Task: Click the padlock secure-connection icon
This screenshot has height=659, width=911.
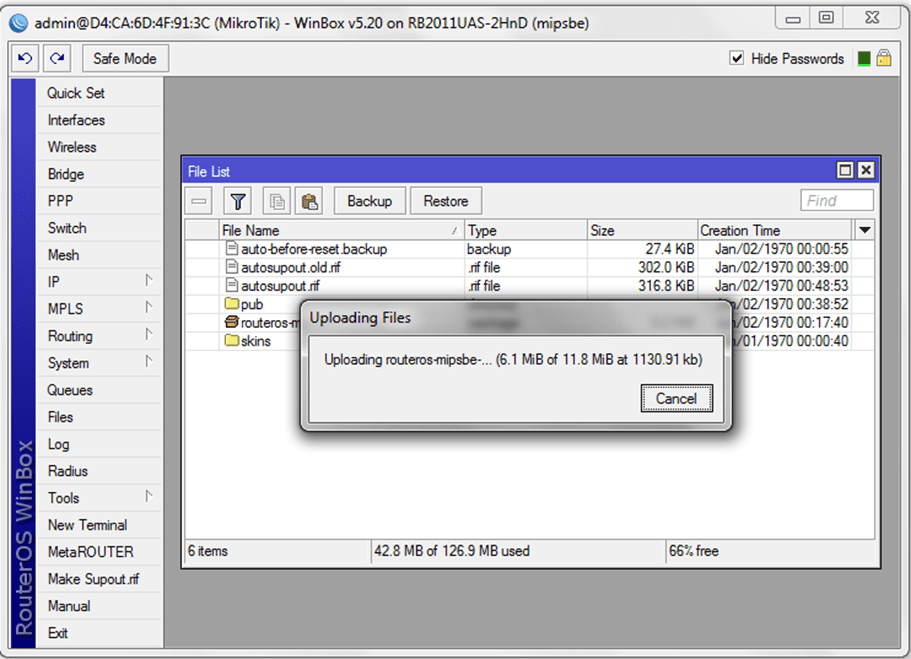Action: tap(884, 58)
